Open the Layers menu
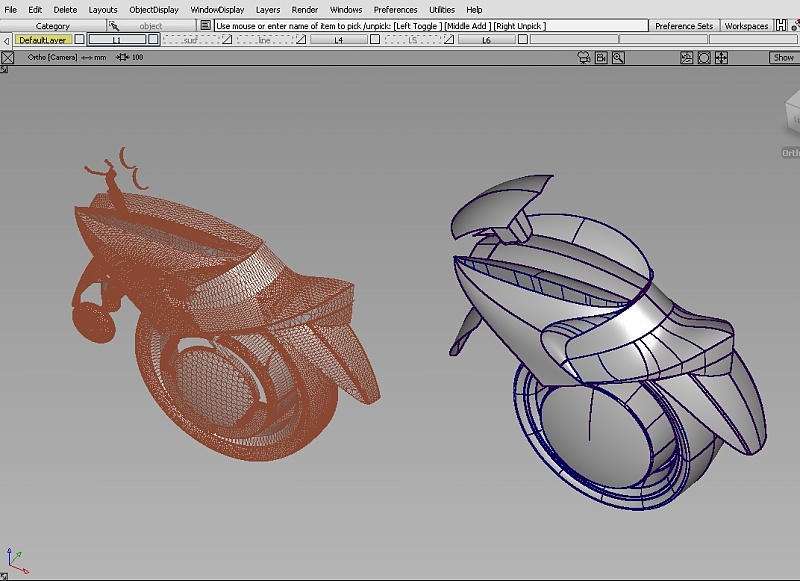Screen dimensions: 800x581 tap(268, 10)
